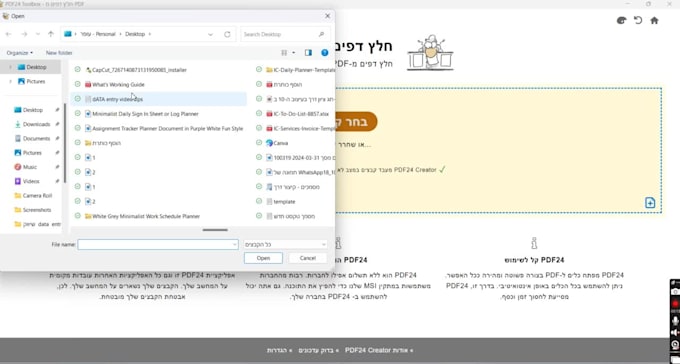The width and height of the screenshot is (680, 364).
Task: Go to PDF24 home icon
Action: [654, 20]
